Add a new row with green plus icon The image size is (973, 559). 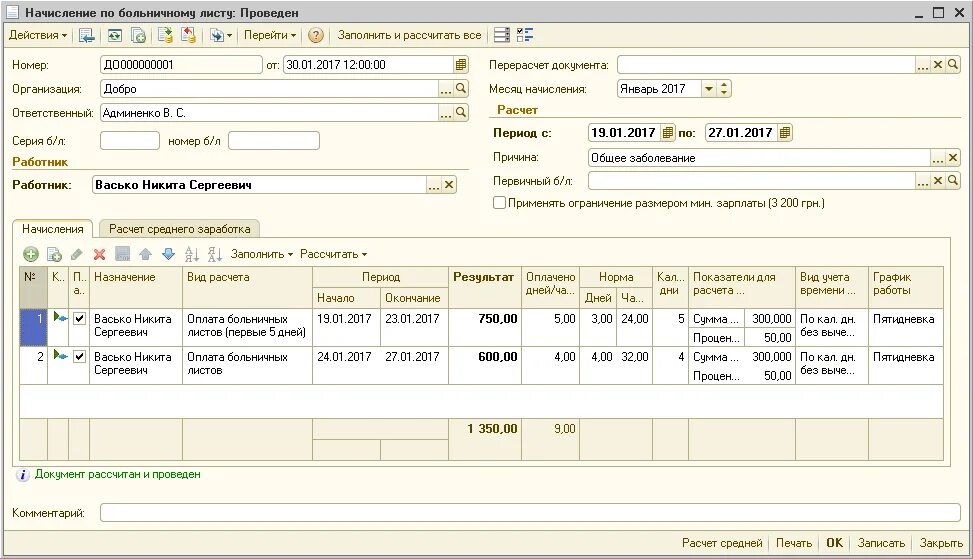tap(30, 254)
